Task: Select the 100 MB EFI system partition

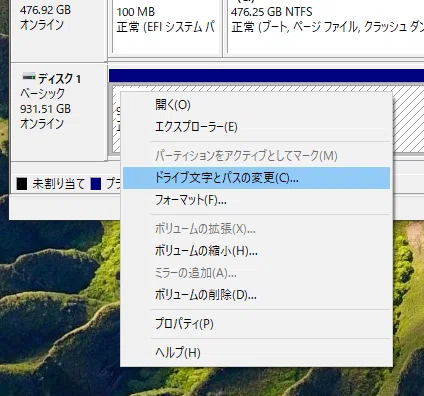Action: [166, 26]
